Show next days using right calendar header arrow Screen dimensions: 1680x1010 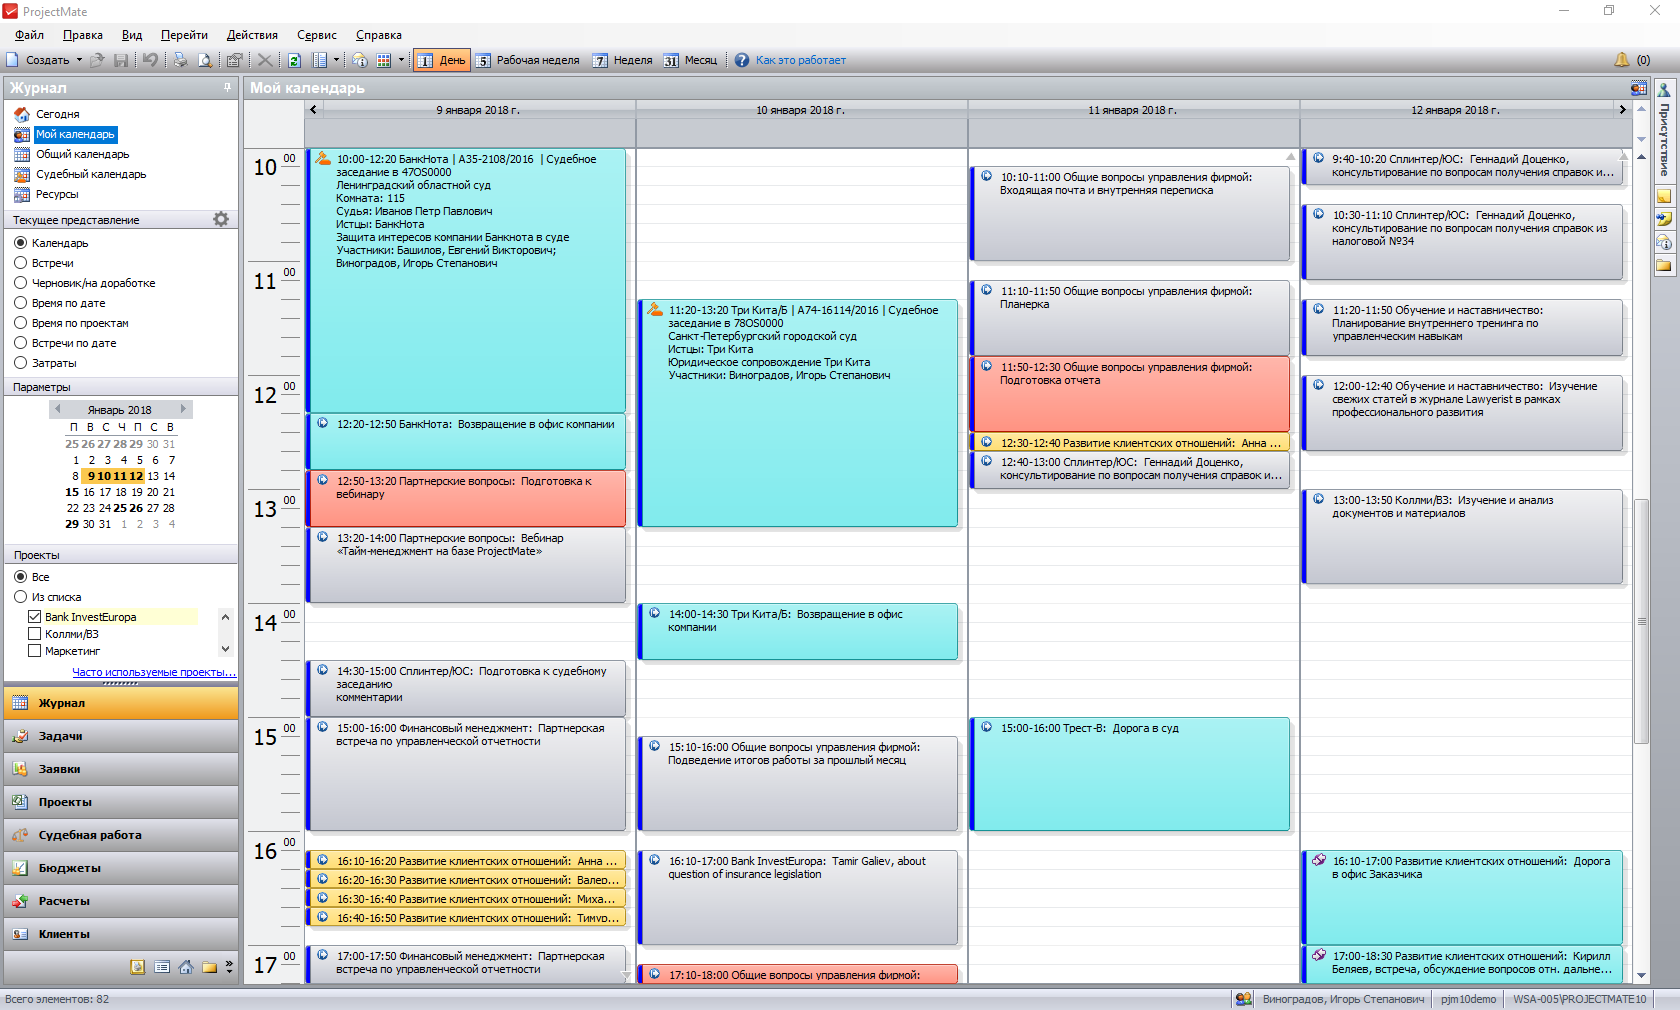[x=1622, y=110]
